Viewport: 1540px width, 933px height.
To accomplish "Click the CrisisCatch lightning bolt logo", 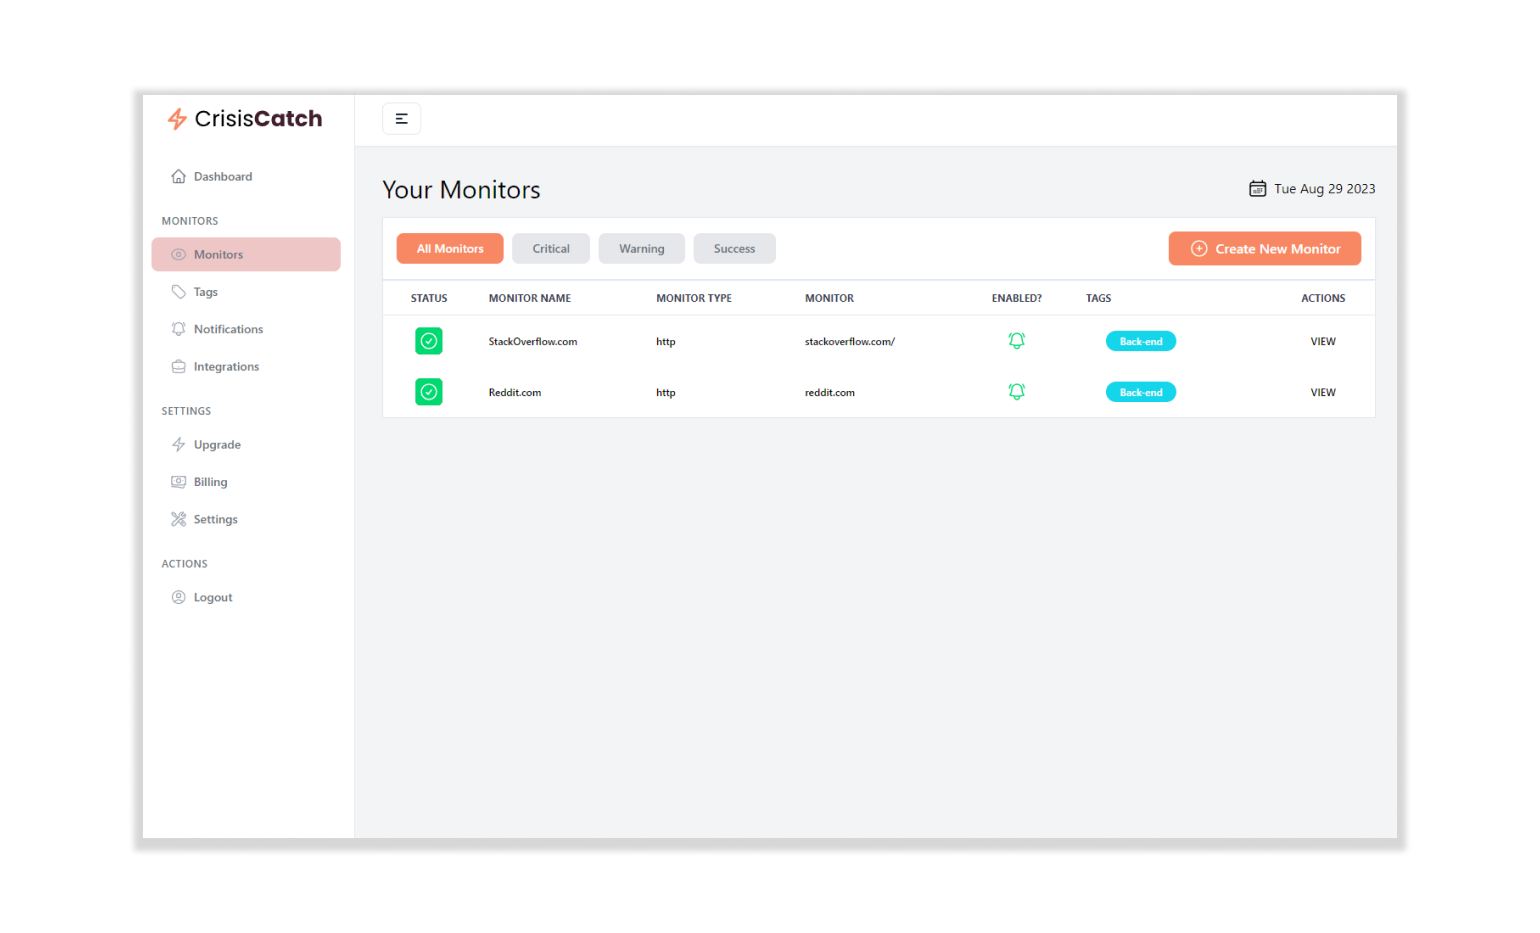I will 178,119.
